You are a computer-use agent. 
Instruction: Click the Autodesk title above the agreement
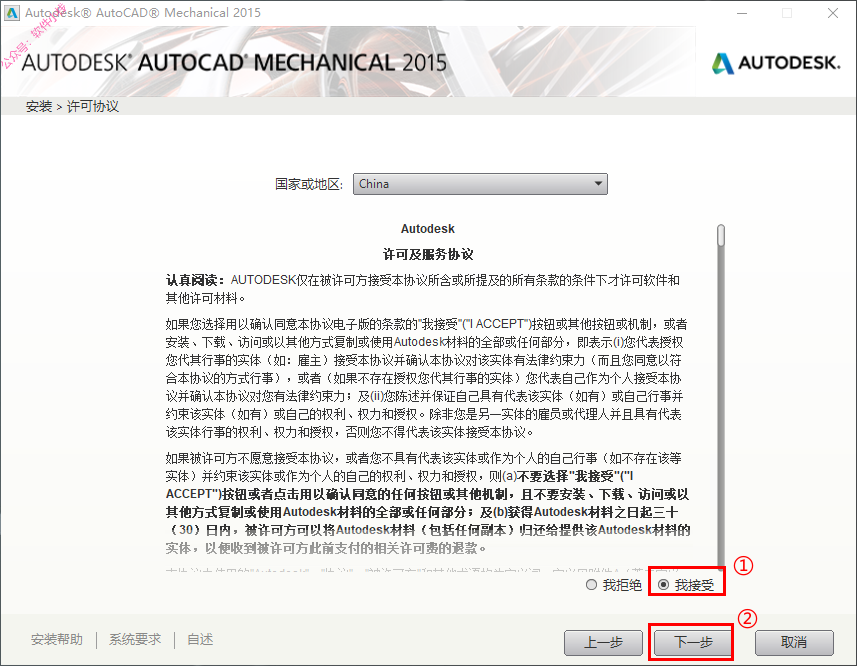pos(427,229)
